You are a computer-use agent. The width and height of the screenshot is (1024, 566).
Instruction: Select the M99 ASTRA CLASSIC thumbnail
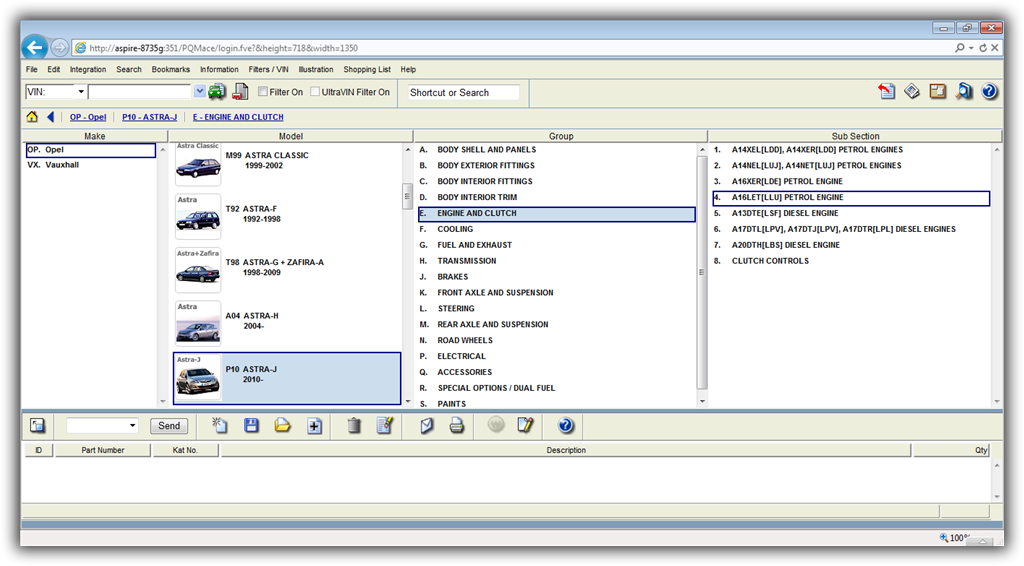click(x=198, y=164)
